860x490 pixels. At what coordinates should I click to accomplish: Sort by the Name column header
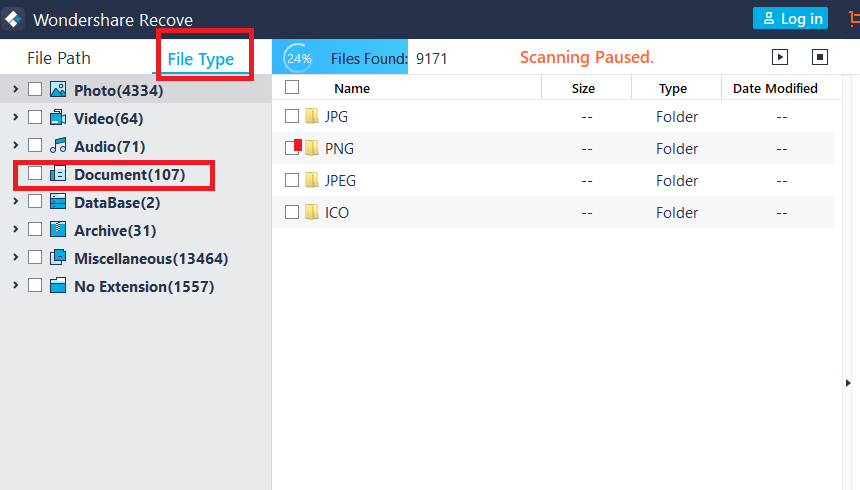point(352,88)
